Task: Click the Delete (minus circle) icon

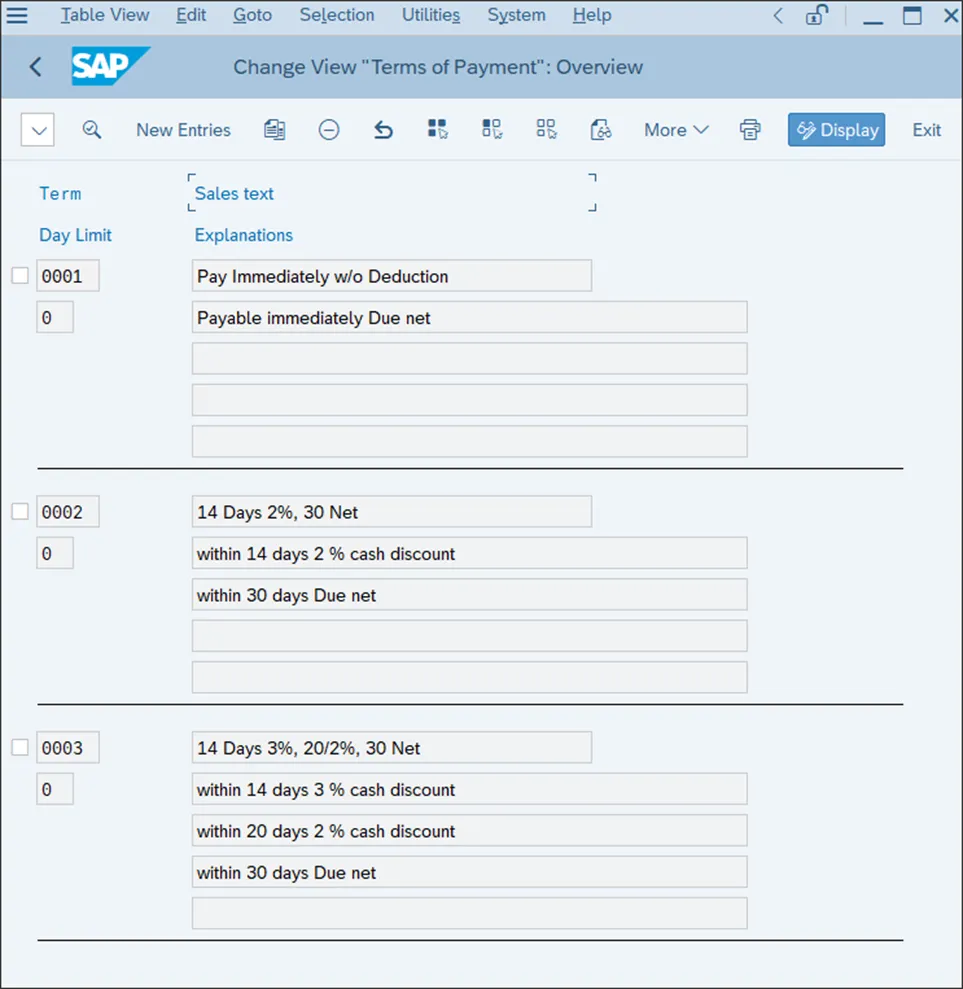Action: (x=329, y=130)
